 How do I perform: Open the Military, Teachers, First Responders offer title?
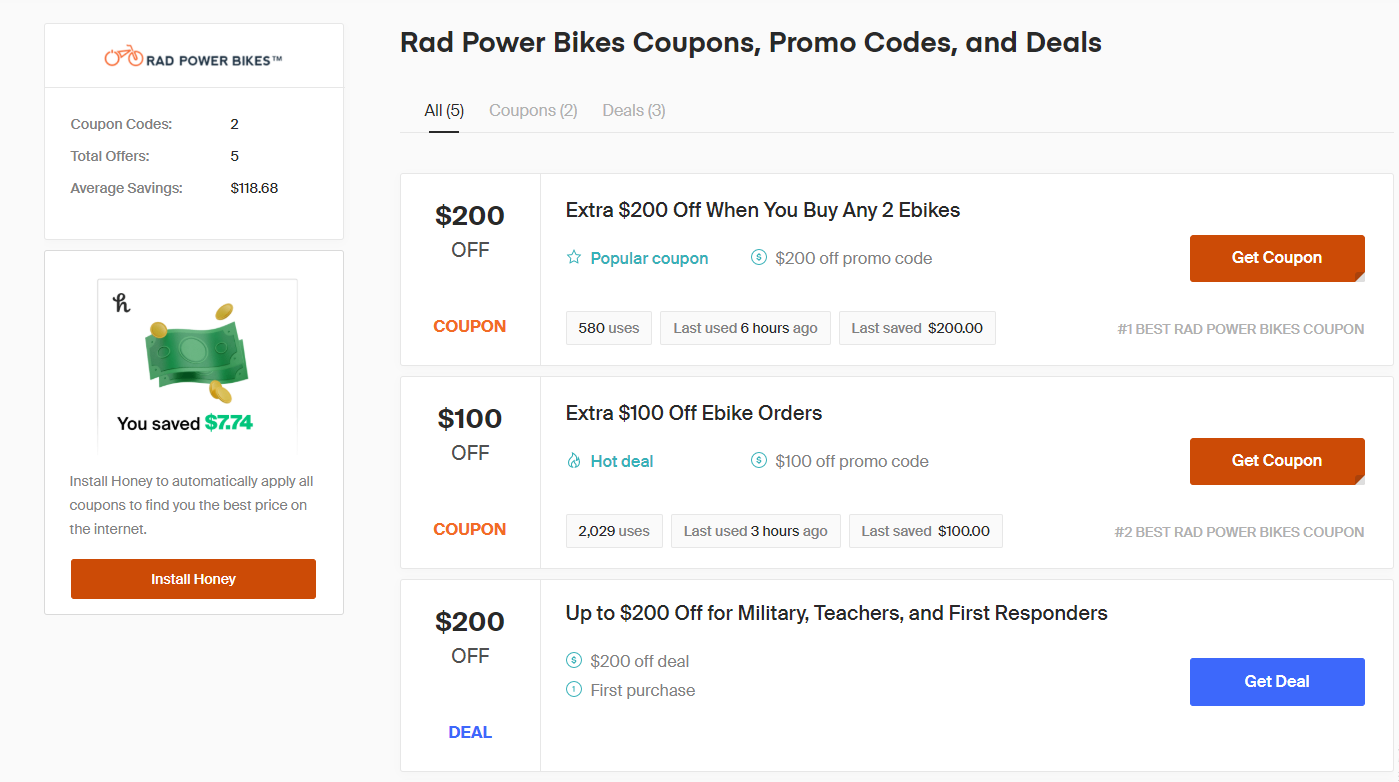(836, 613)
